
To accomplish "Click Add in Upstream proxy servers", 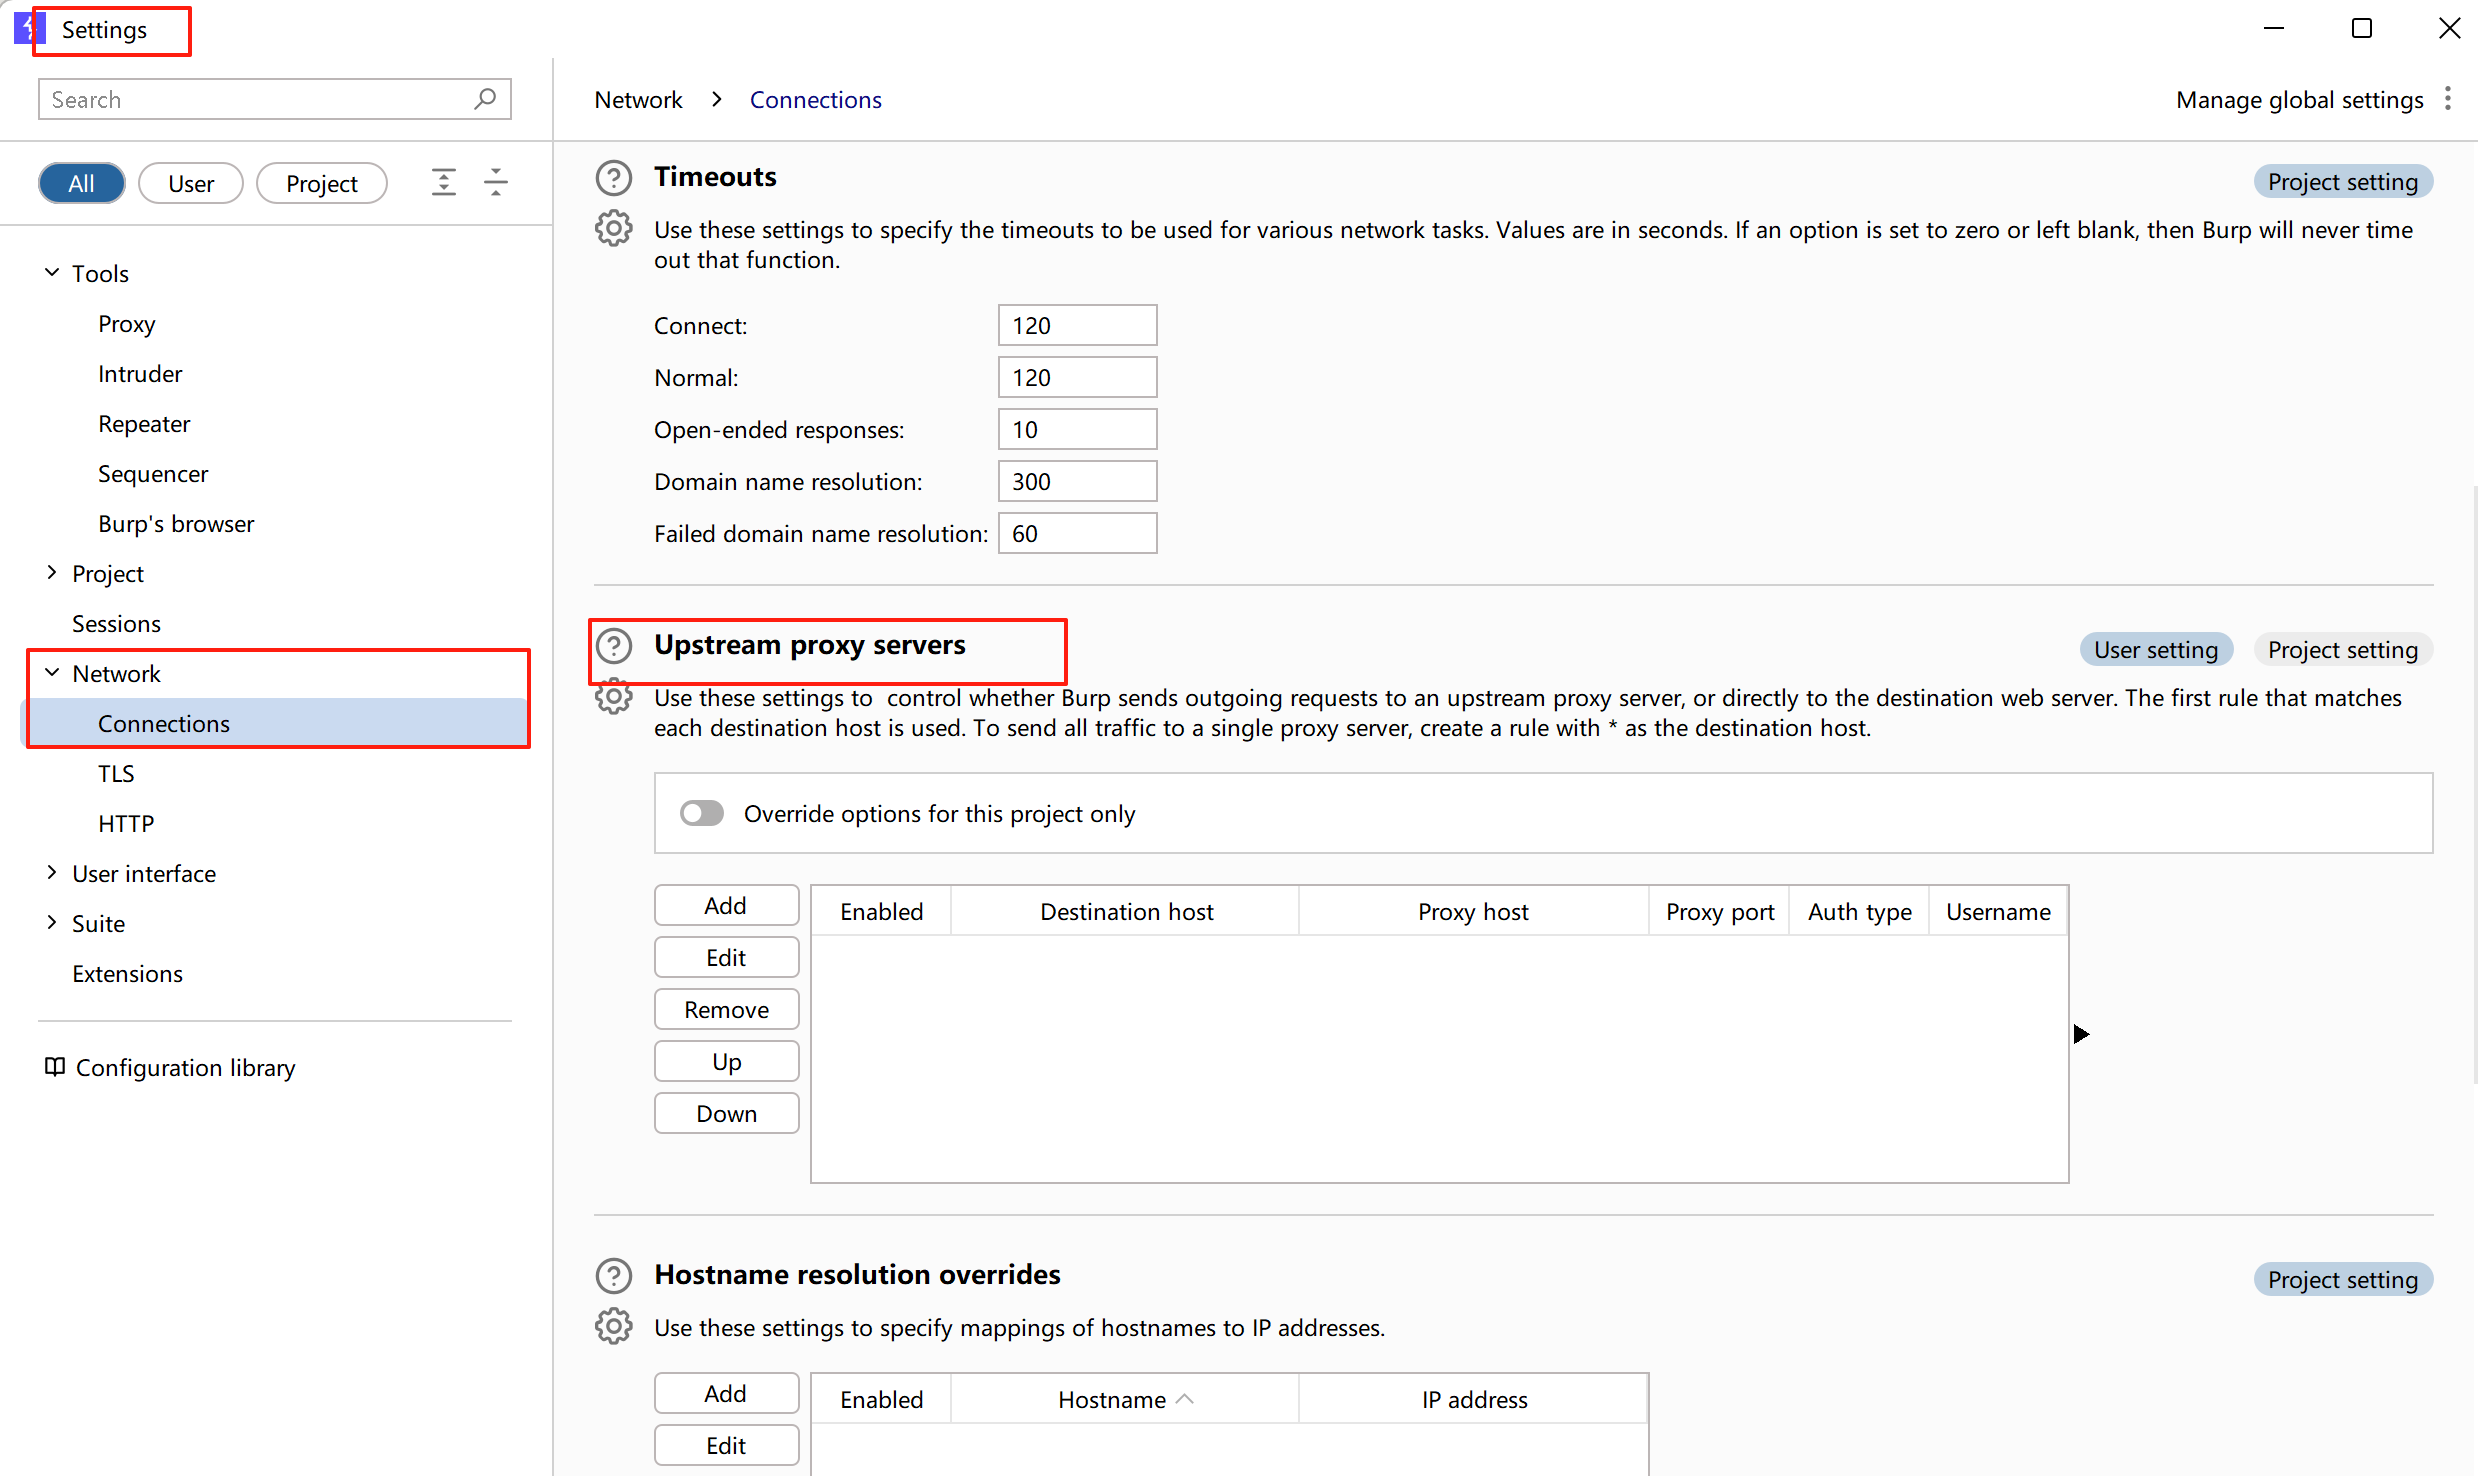I will [726, 905].
